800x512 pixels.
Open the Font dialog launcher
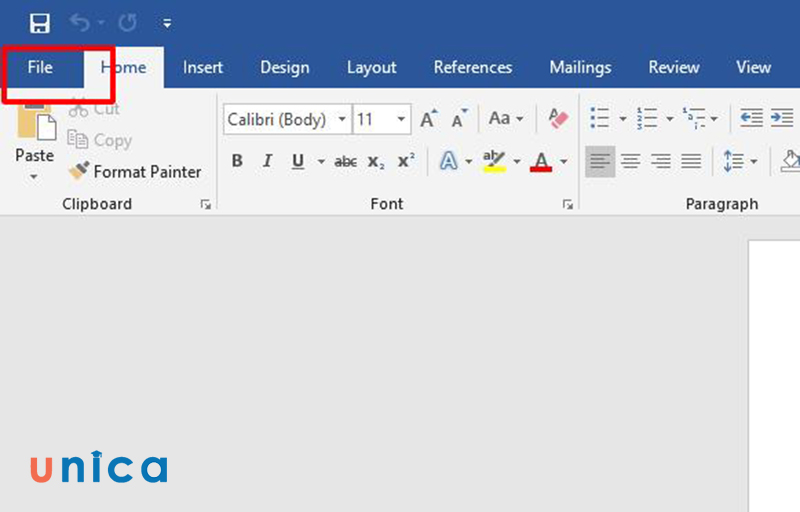pyautogui.click(x=568, y=204)
